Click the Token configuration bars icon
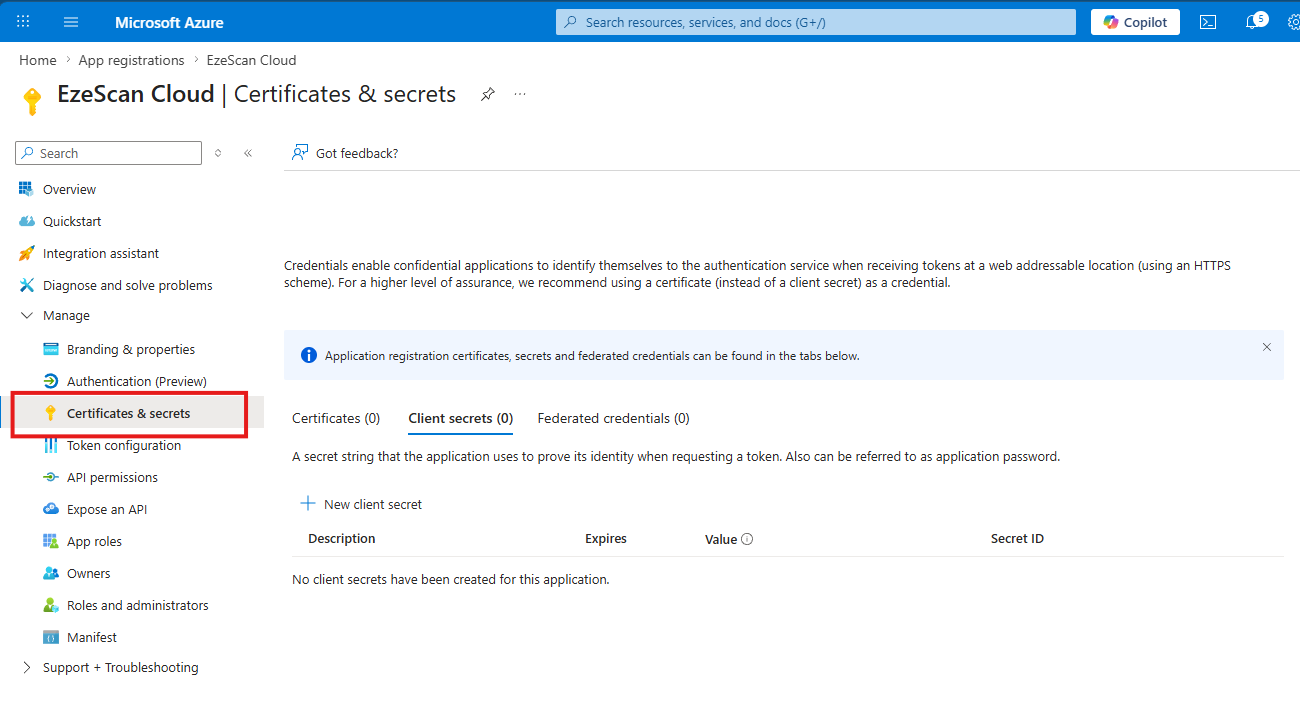The width and height of the screenshot is (1300, 724). [50, 445]
